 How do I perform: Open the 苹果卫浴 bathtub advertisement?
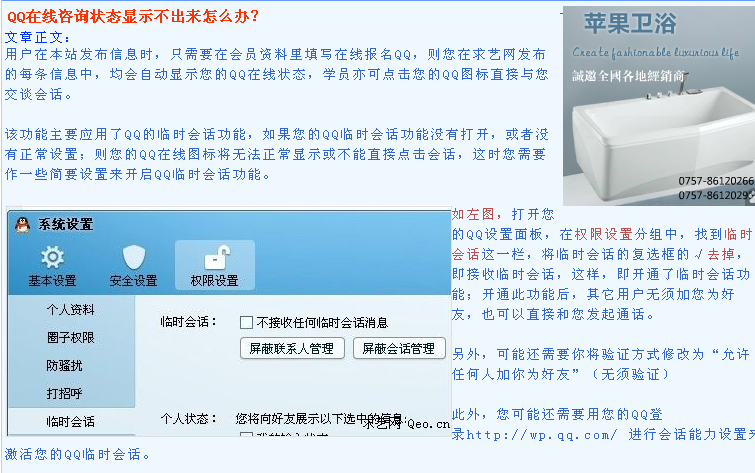coord(659,105)
